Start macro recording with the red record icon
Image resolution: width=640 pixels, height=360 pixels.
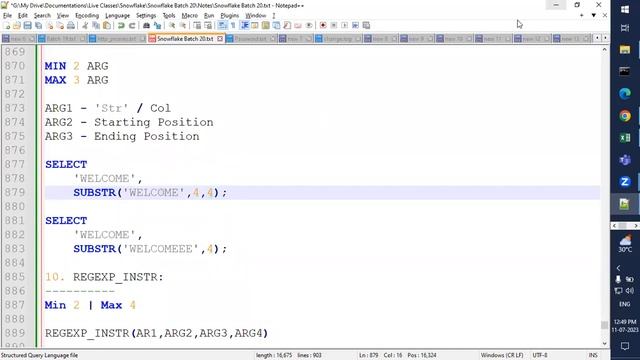[323, 25]
